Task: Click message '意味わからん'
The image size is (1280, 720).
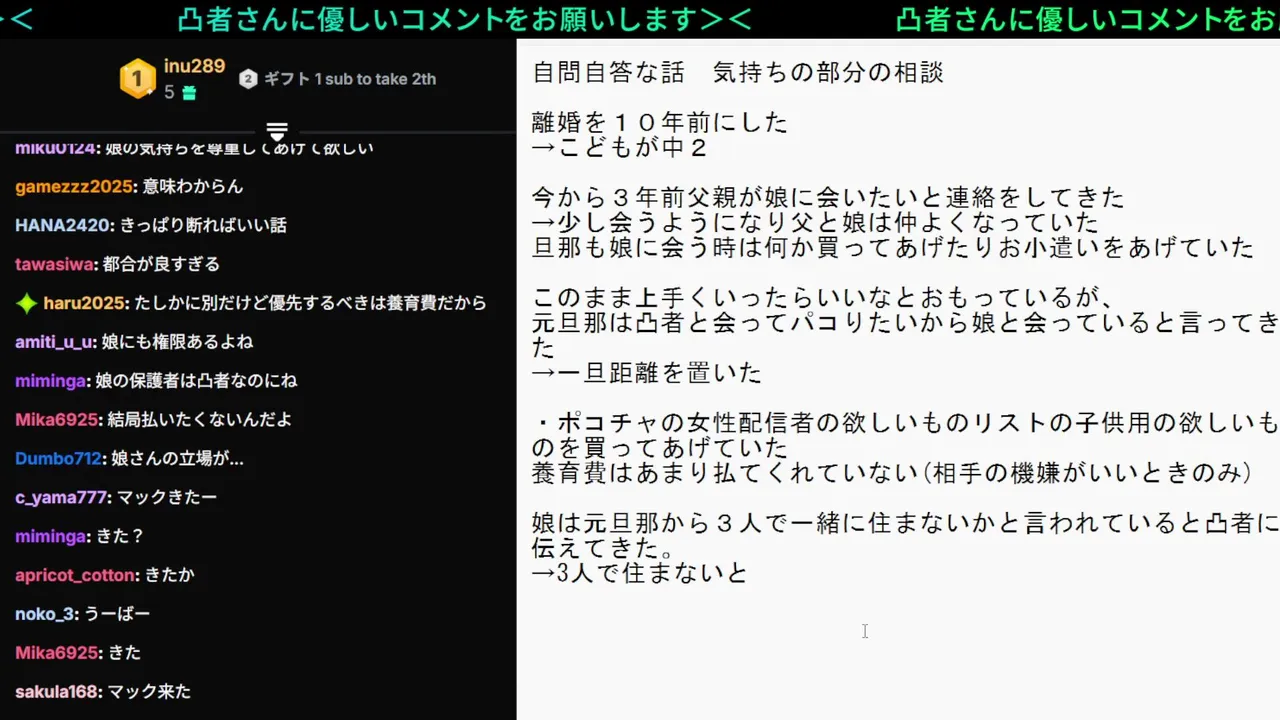Action: (193, 186)
